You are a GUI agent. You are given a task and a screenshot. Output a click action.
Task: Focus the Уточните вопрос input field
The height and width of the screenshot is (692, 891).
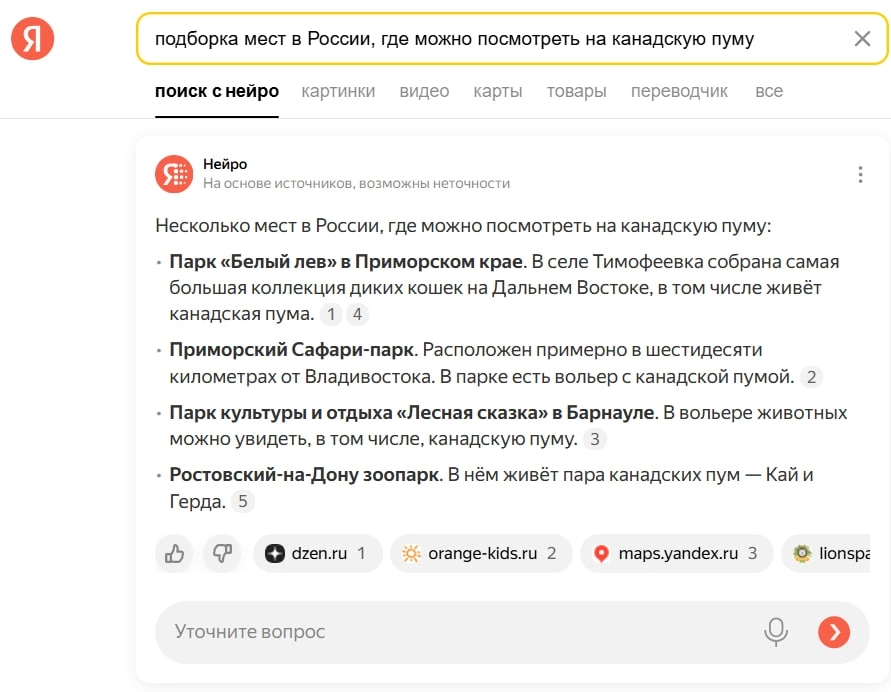tap(450, 632)
